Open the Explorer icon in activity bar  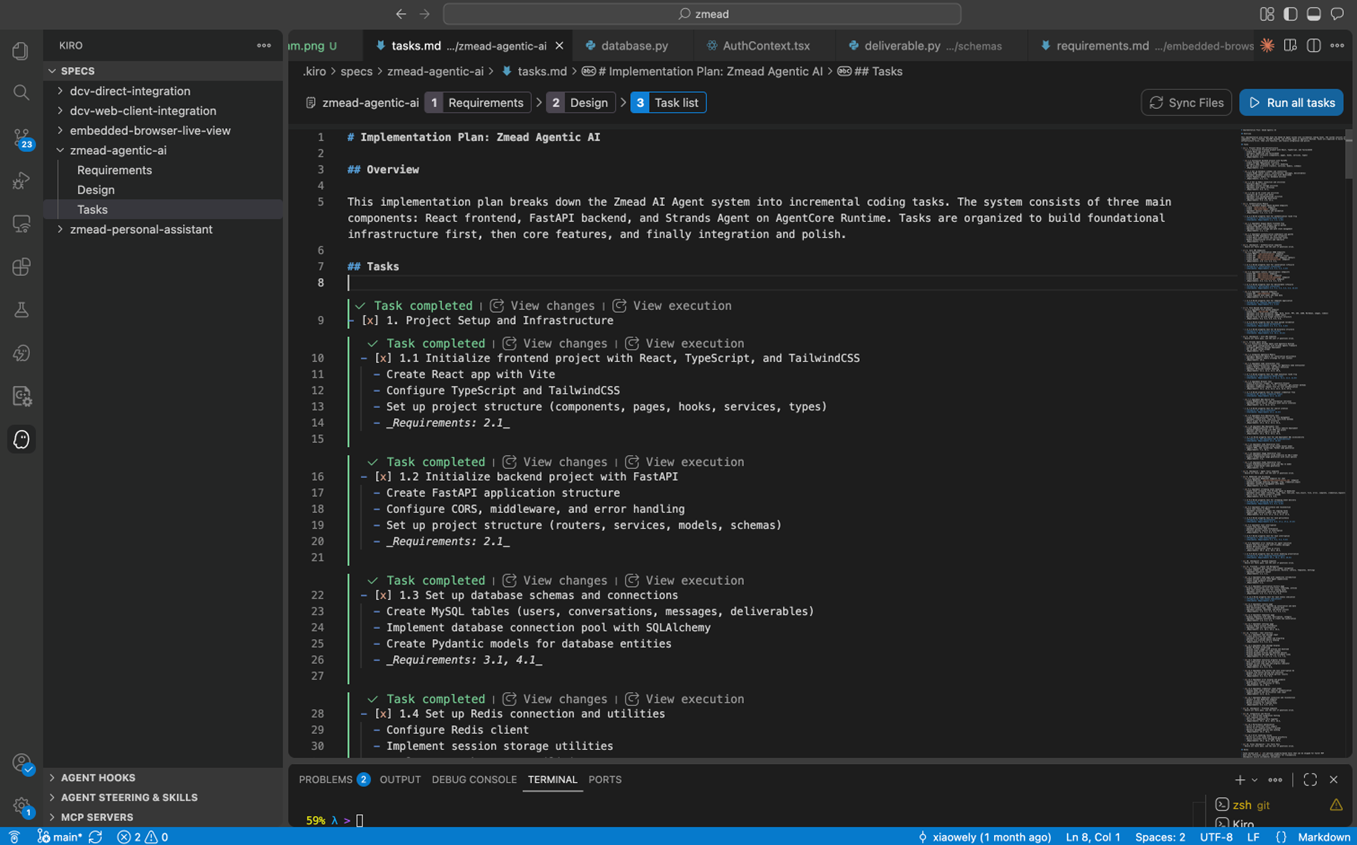coord(21,51)
